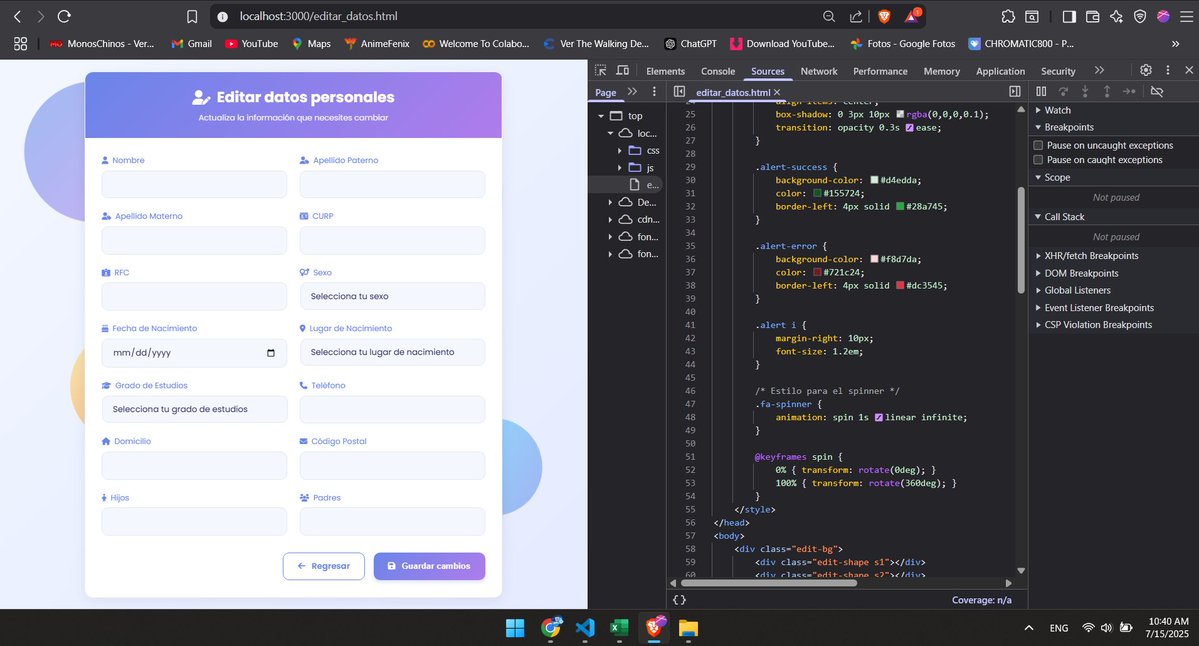
Task: Click step out of function icon
Action: 1106,92
